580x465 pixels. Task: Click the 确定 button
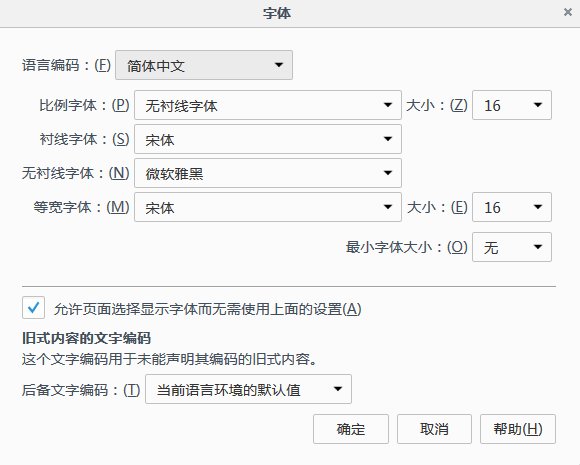coord(351,429)
